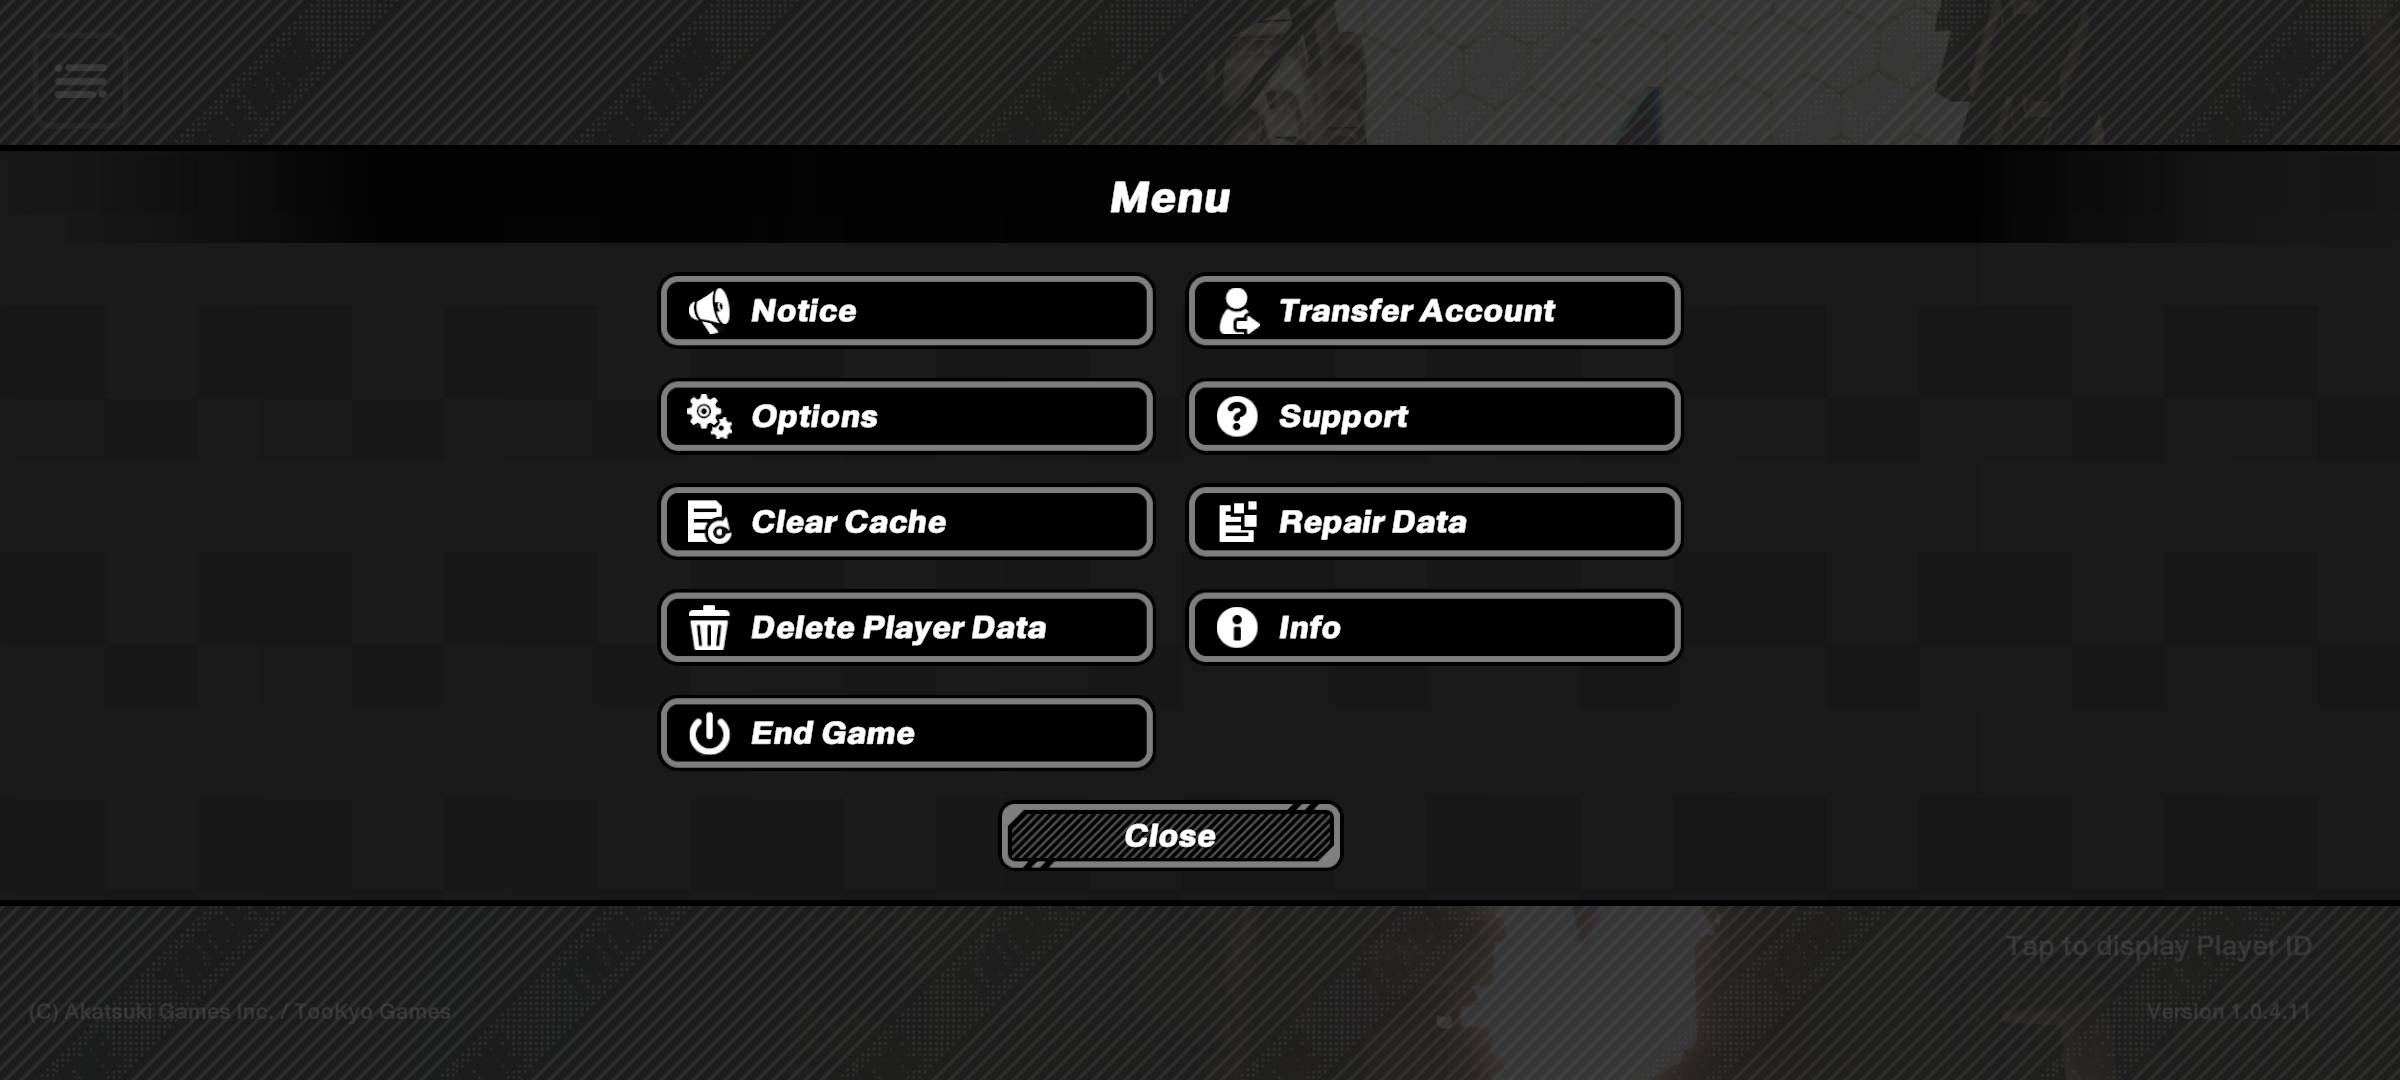Expand Options settings panel

click(906, 415)
